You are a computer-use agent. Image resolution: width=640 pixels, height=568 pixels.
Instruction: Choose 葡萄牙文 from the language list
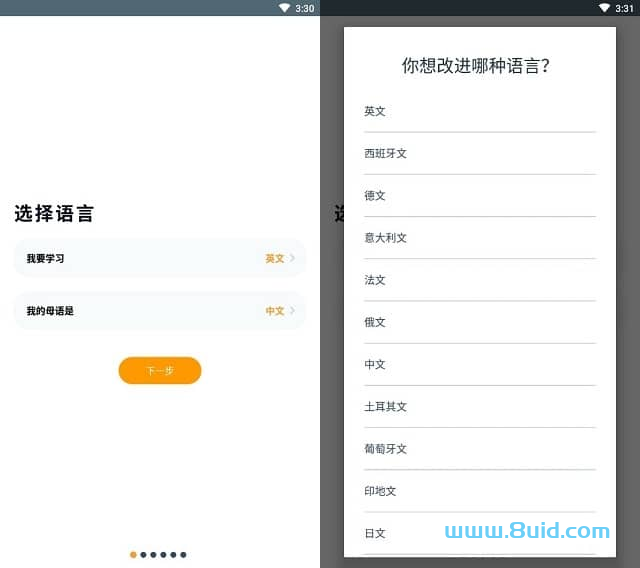point(480,449)
